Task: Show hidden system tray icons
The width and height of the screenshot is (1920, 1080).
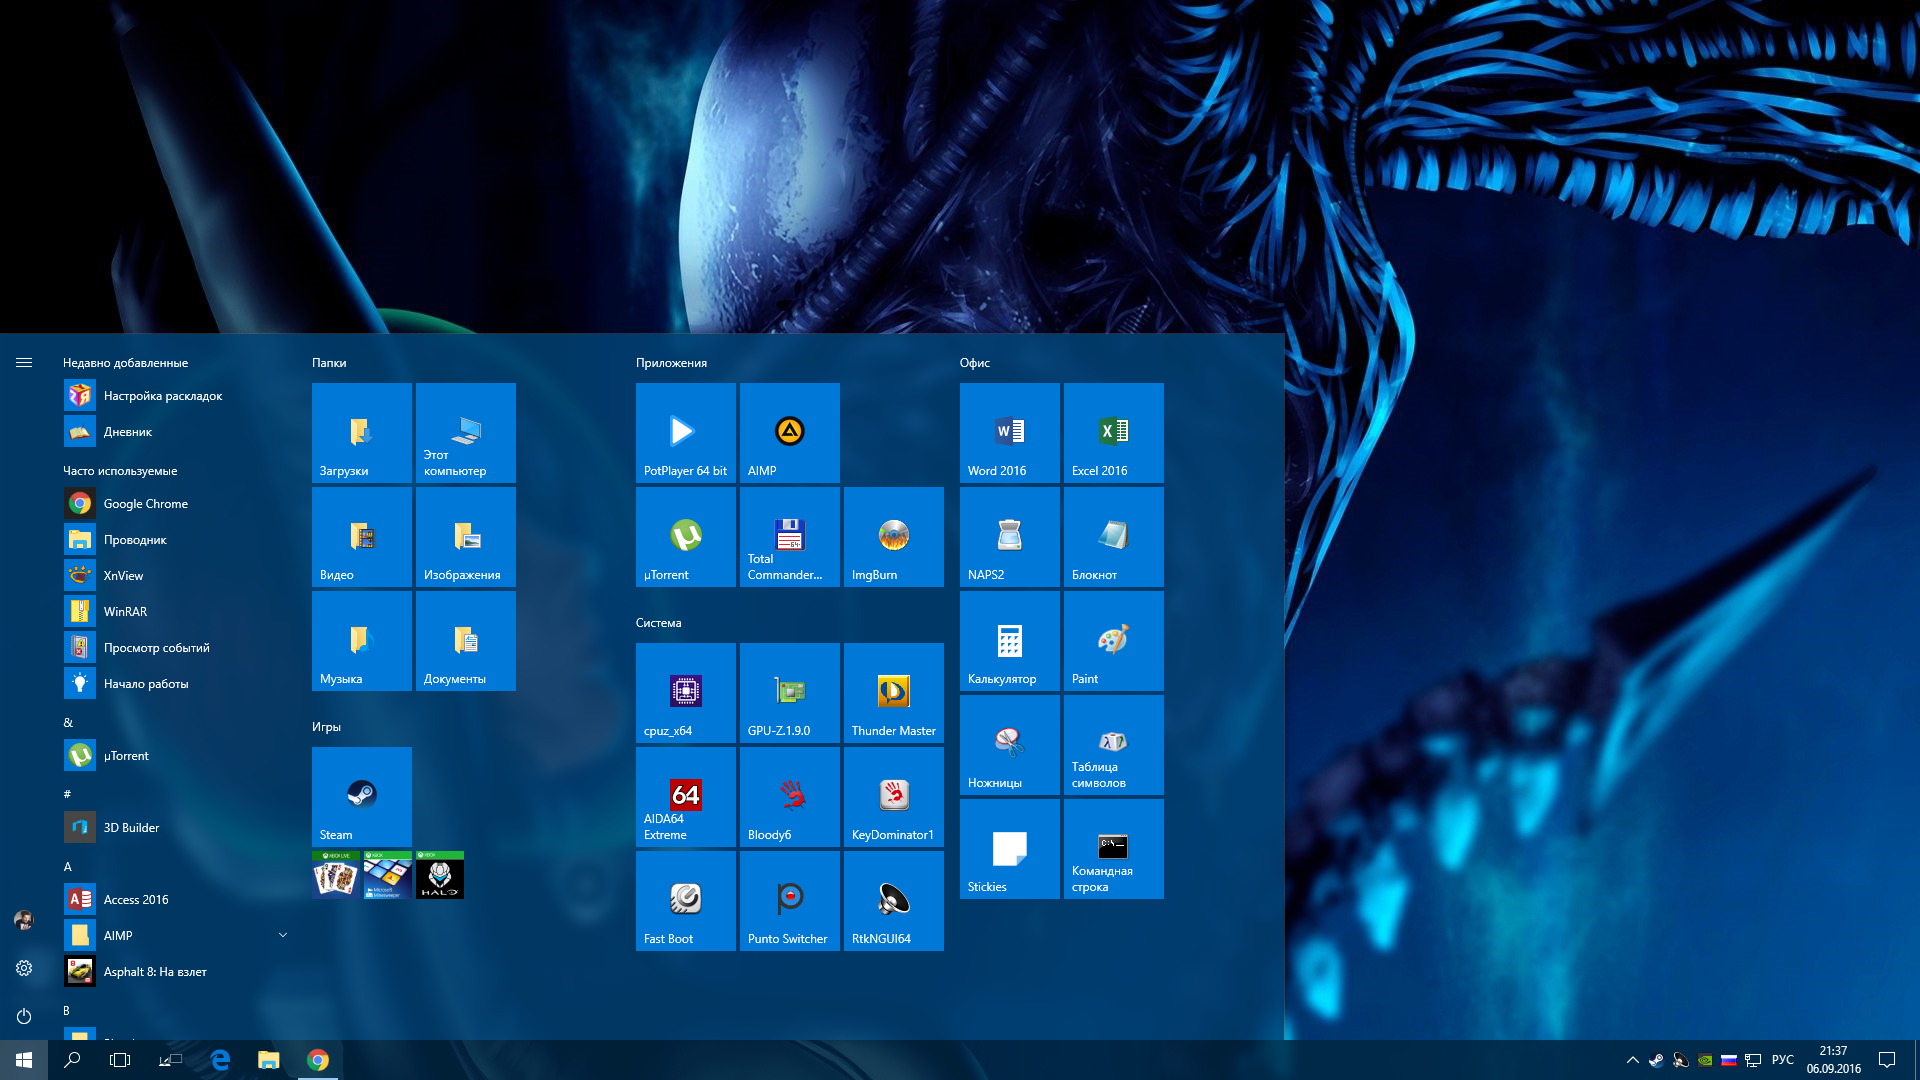Action: [x=1632, y=1060]
